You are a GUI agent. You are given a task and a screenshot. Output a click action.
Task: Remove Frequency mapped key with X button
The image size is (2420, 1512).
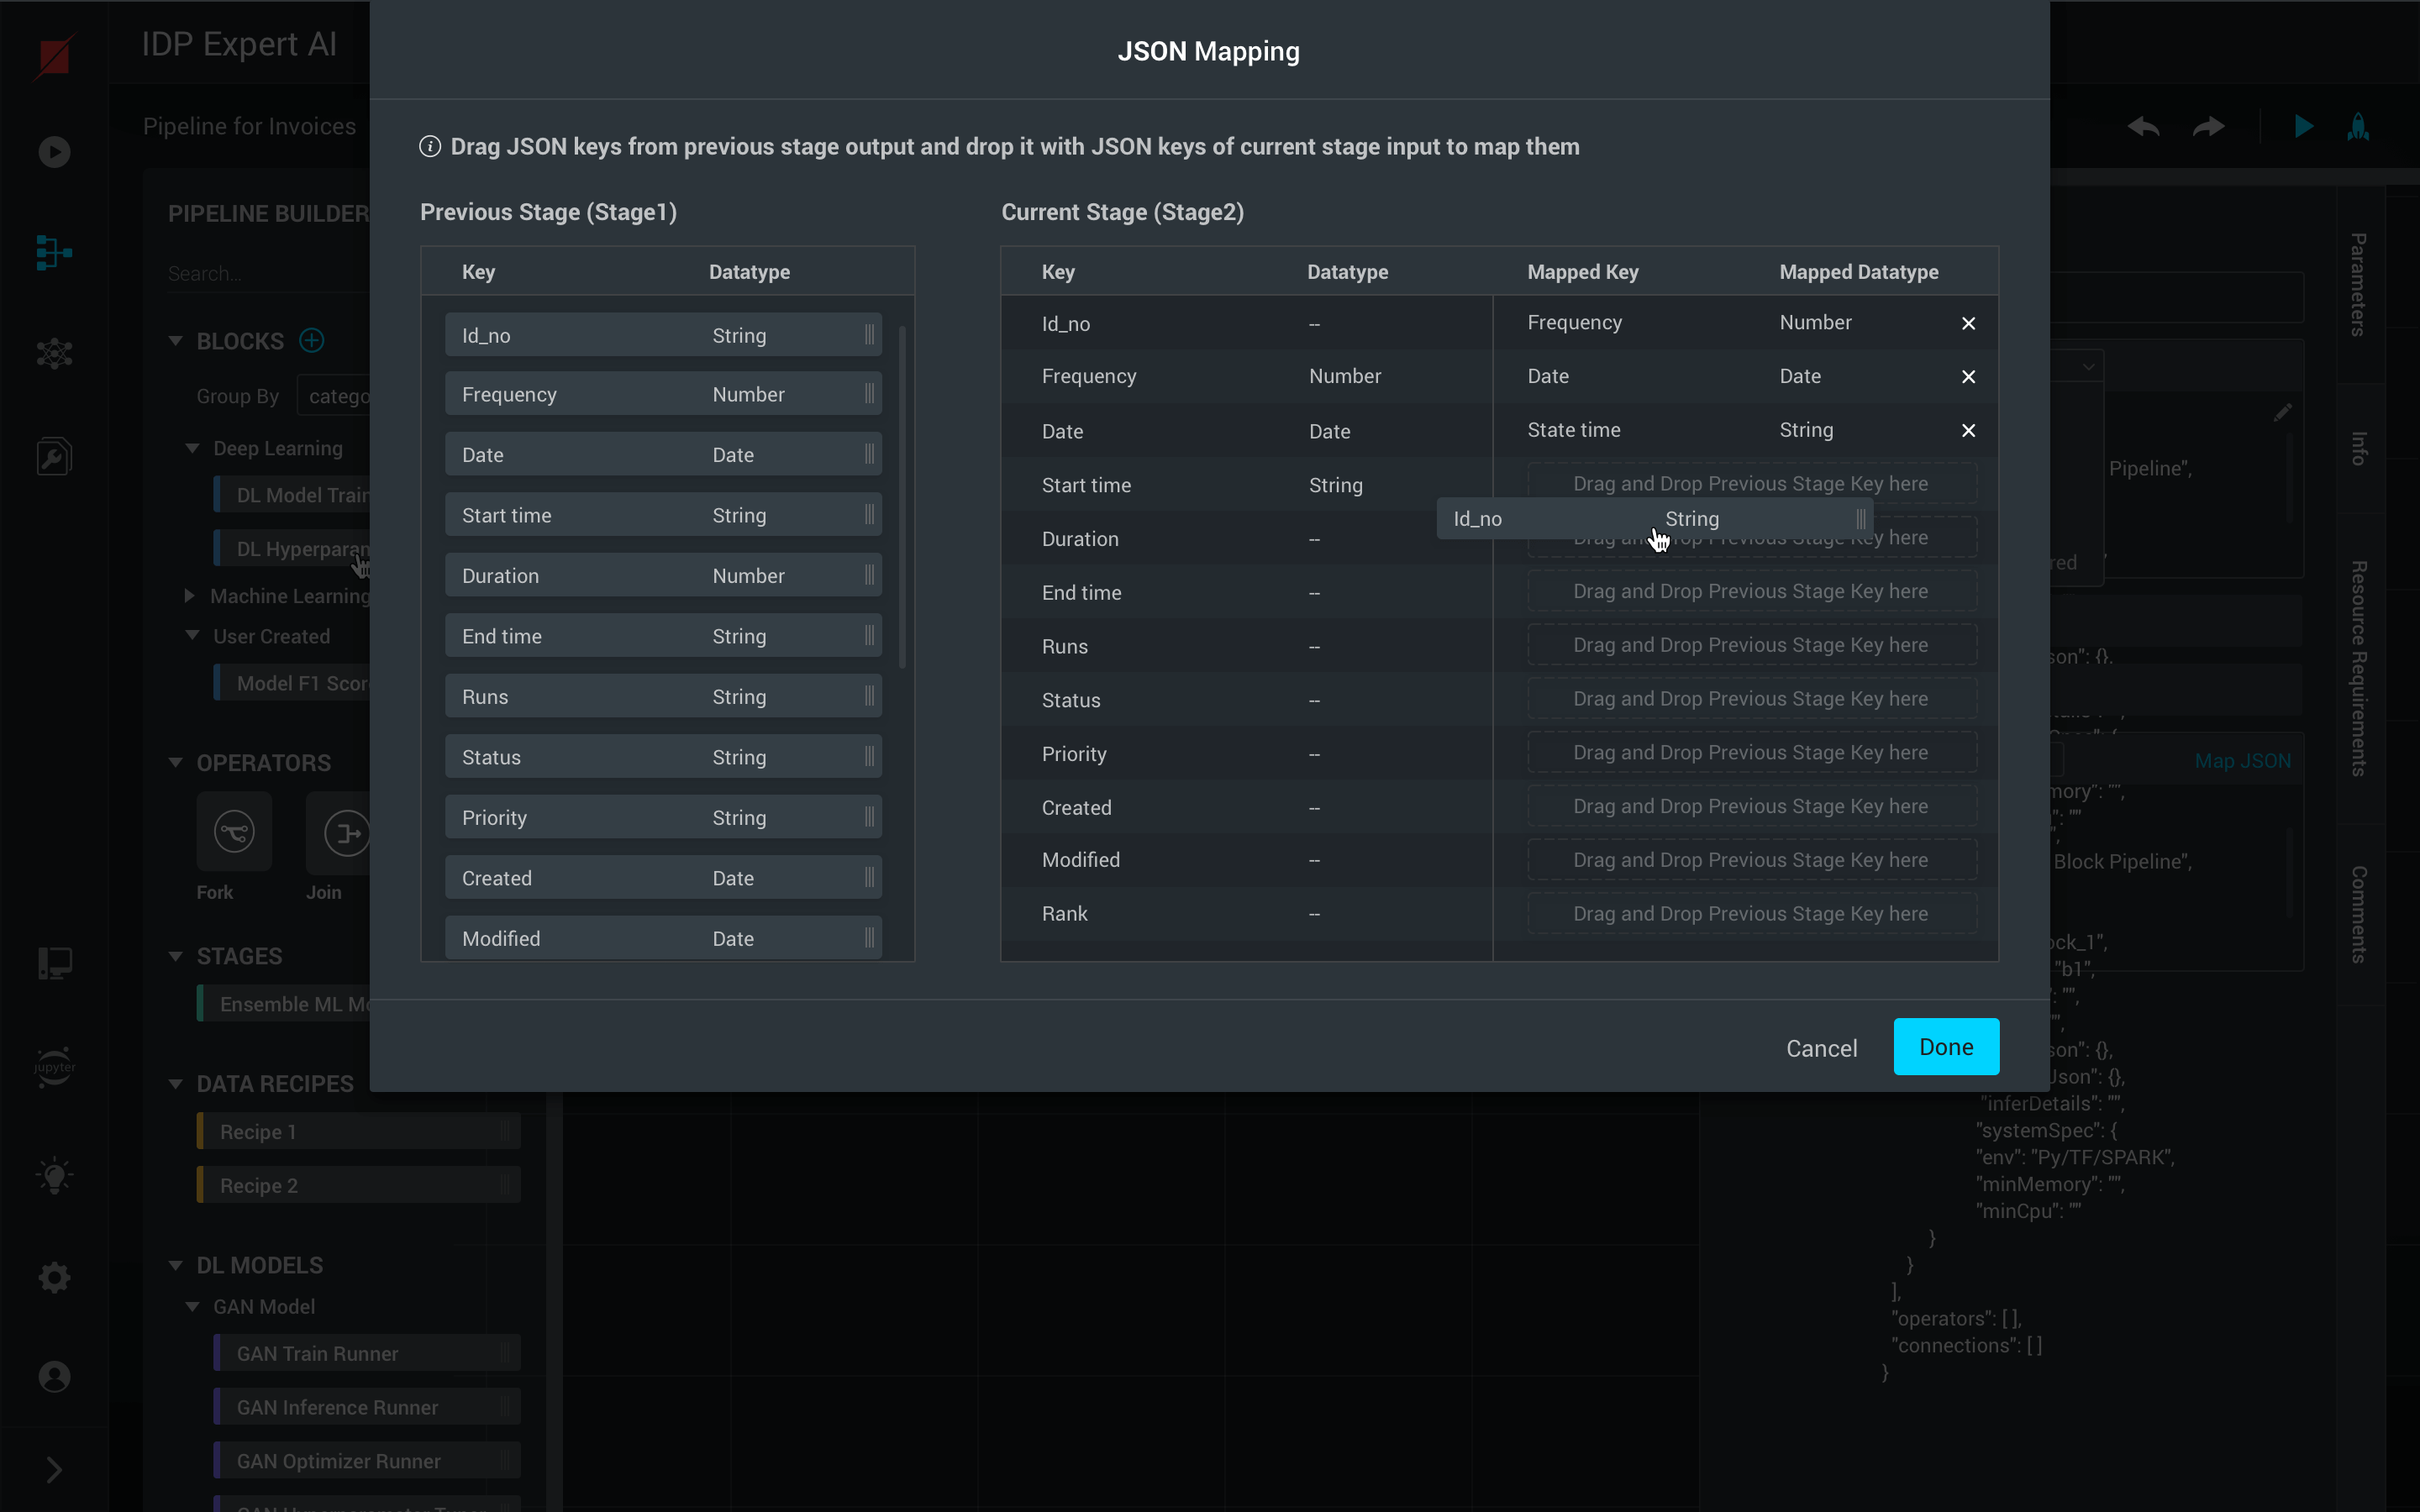[x=1969, y=323]
